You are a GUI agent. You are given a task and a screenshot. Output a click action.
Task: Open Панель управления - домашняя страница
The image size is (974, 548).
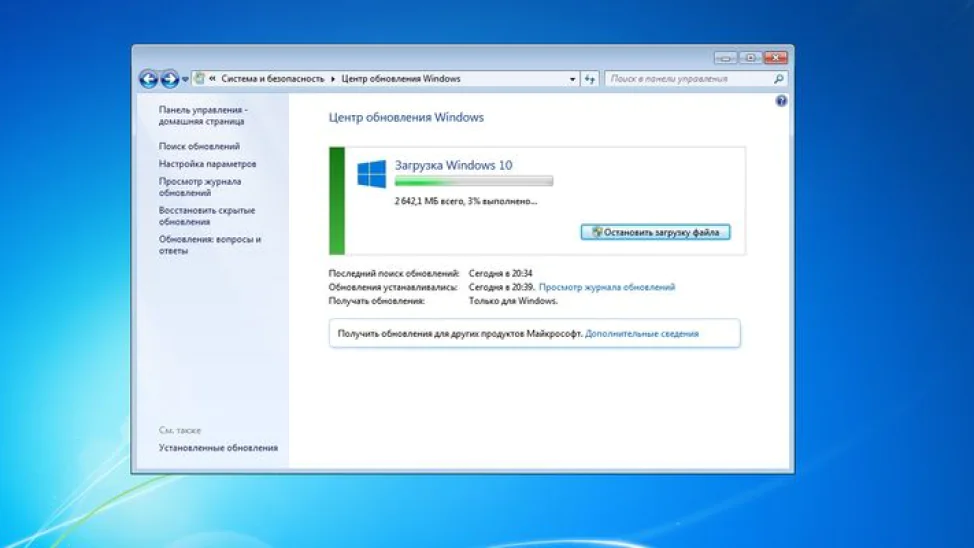click(x=203, y=116)
